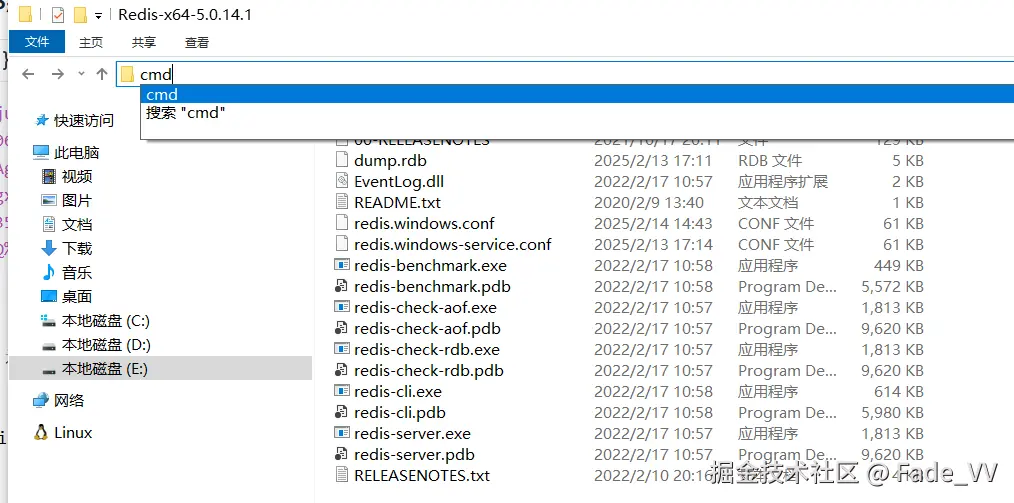Click the 下载 blue arrow icon
The width and height of the screenshot is (1014, 503).
[x=49, y=248]
